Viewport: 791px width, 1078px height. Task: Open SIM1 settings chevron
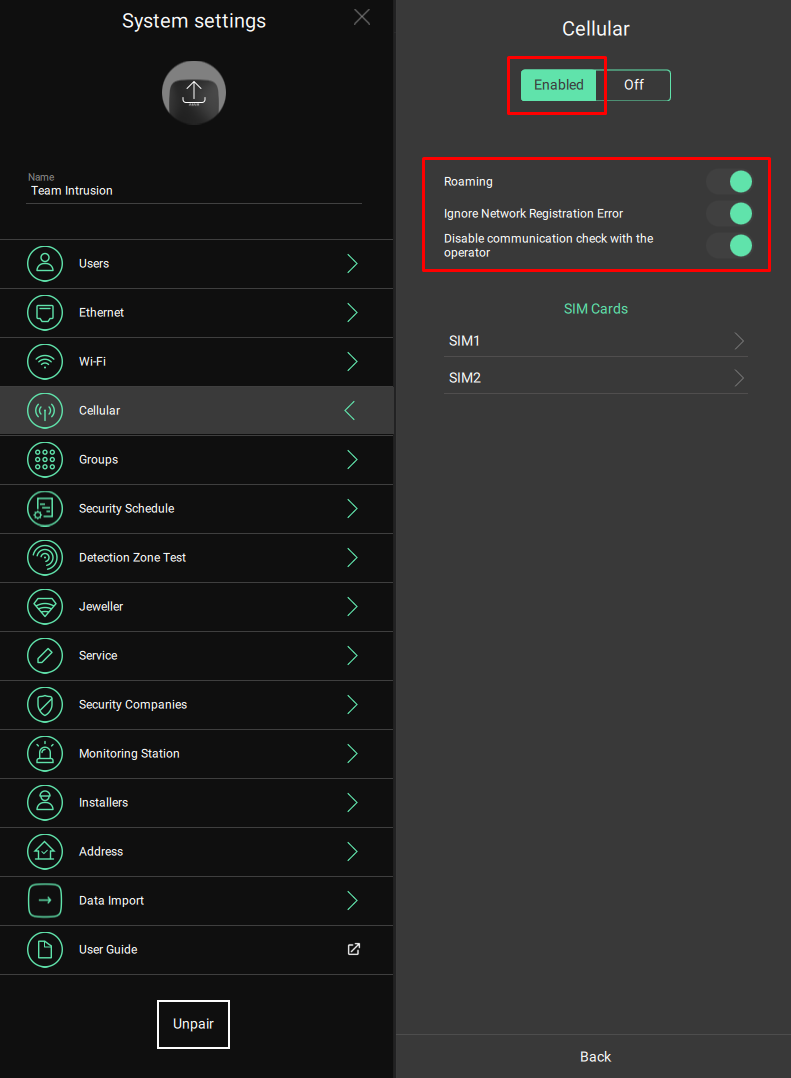coord(739,341)
